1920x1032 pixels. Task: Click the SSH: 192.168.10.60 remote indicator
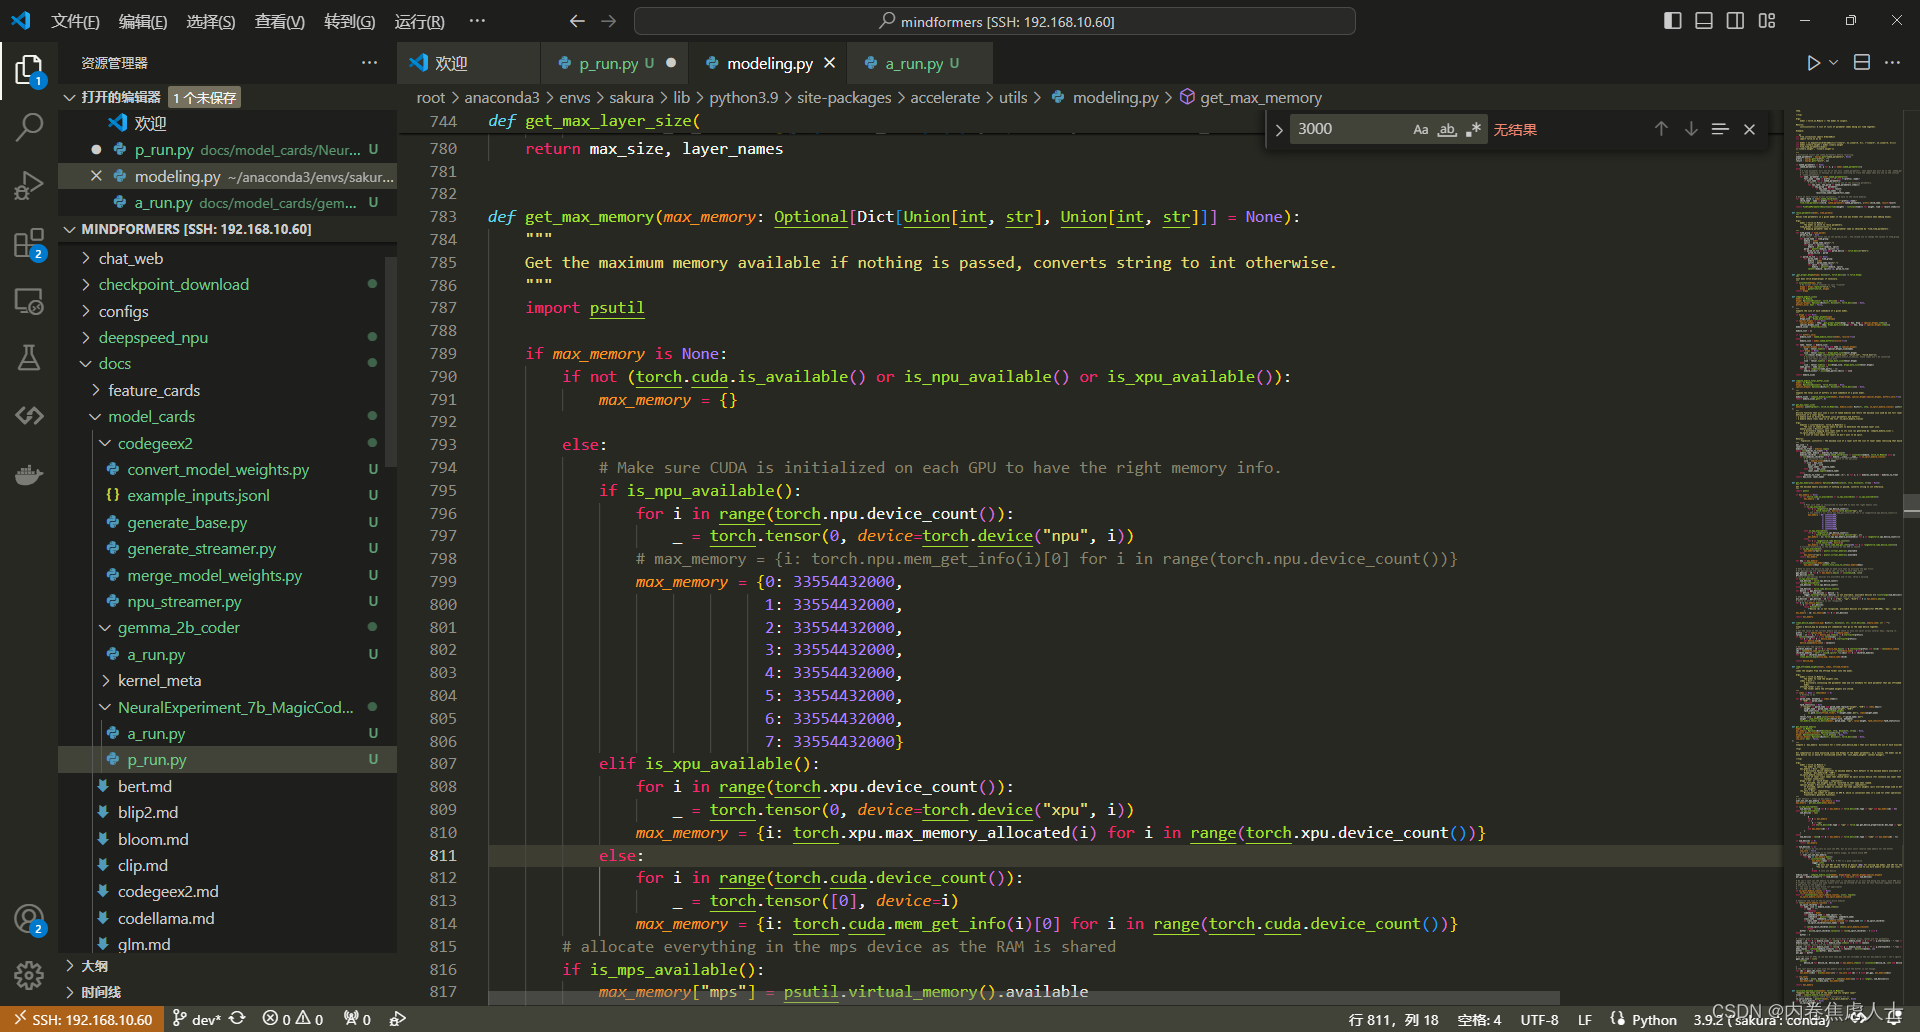80,1018
